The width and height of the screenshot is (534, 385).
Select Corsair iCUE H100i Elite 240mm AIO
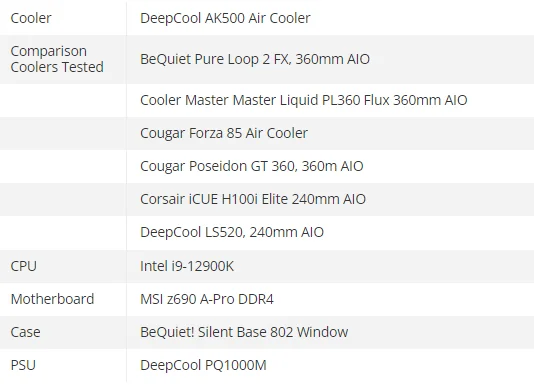coord(253,199)
